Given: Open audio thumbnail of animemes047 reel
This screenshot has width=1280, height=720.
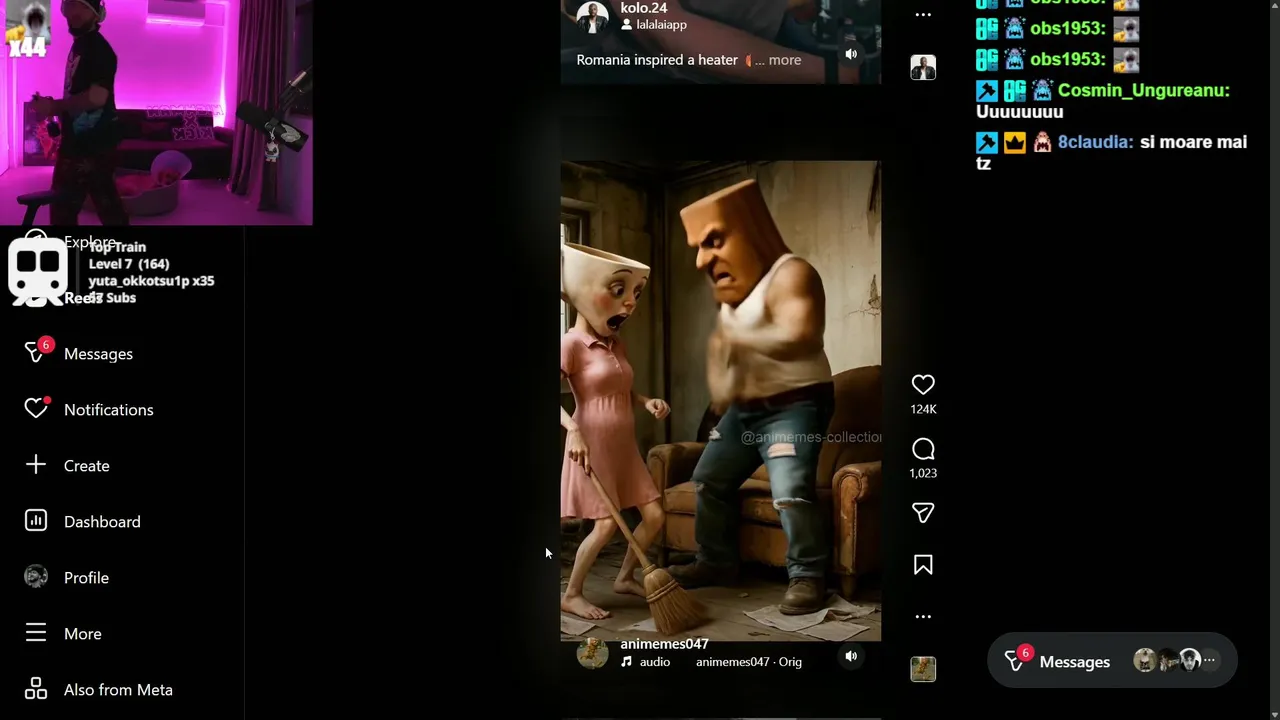Looking at the screenshot, I should [923, 669].
